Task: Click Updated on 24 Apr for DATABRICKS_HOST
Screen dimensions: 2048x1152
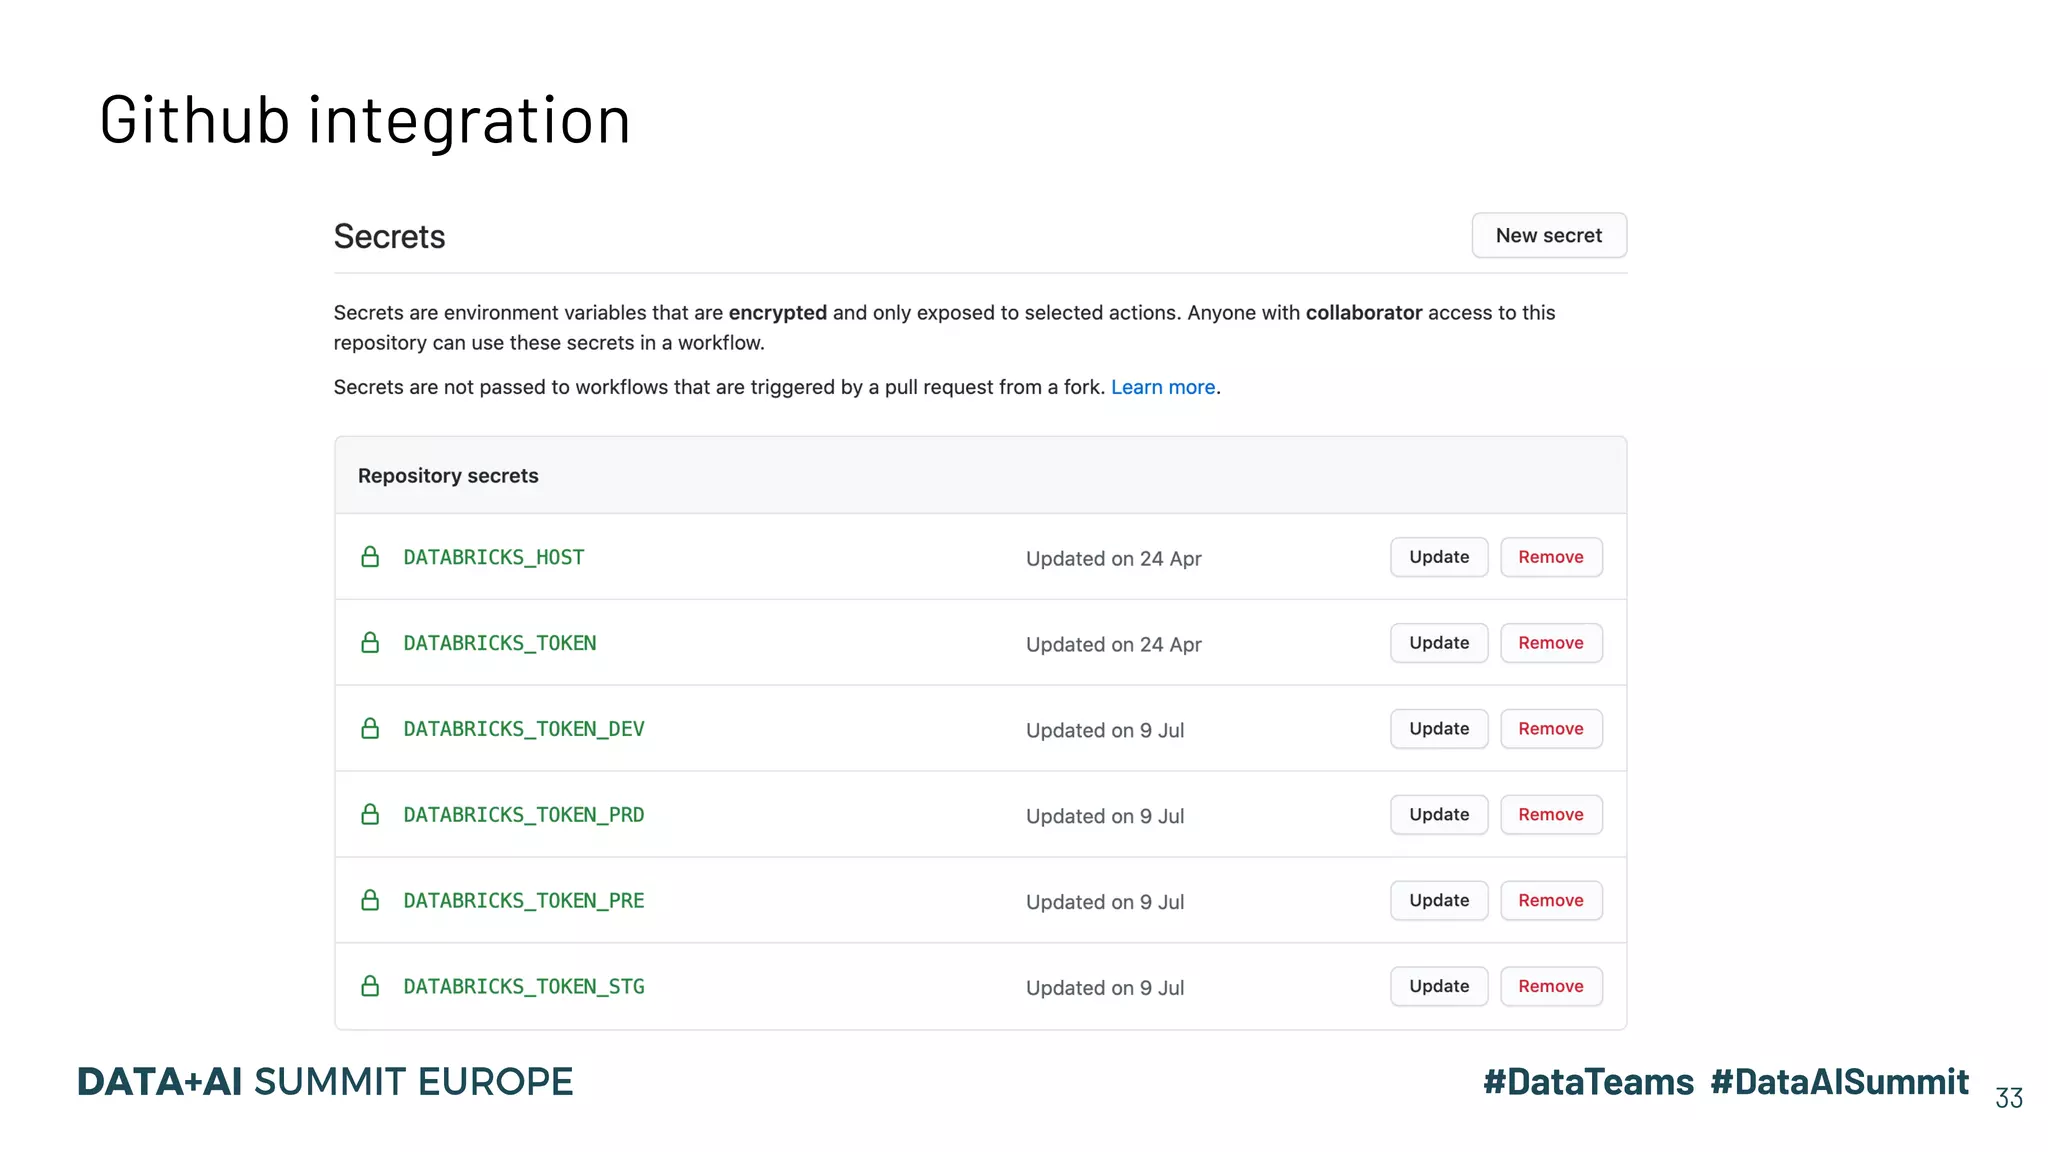Action: pos(1114,559)
